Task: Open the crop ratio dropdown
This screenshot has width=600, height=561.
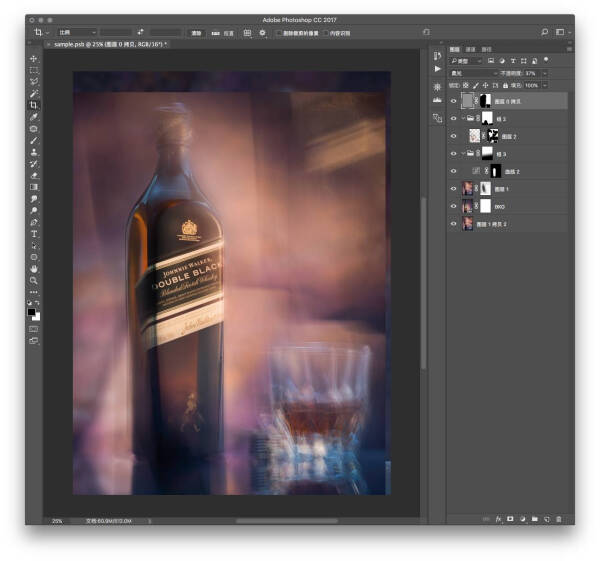Action: 77,33
